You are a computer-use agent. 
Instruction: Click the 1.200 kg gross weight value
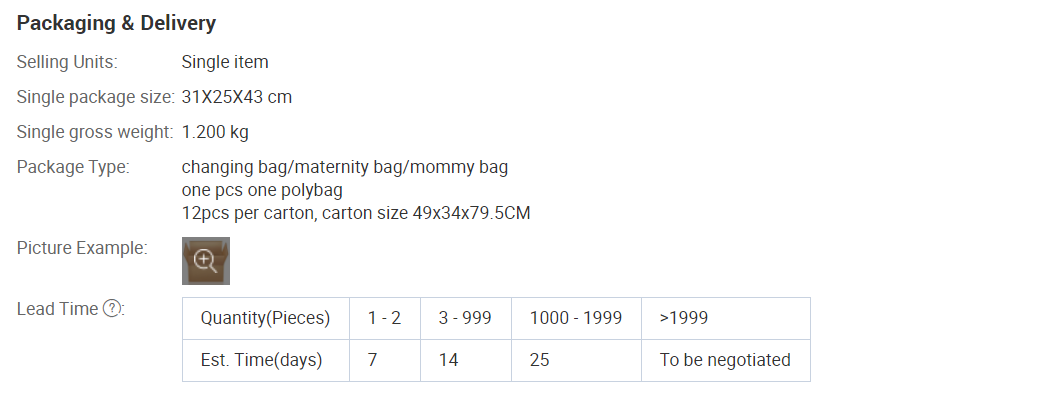click(x=215, y=132)
